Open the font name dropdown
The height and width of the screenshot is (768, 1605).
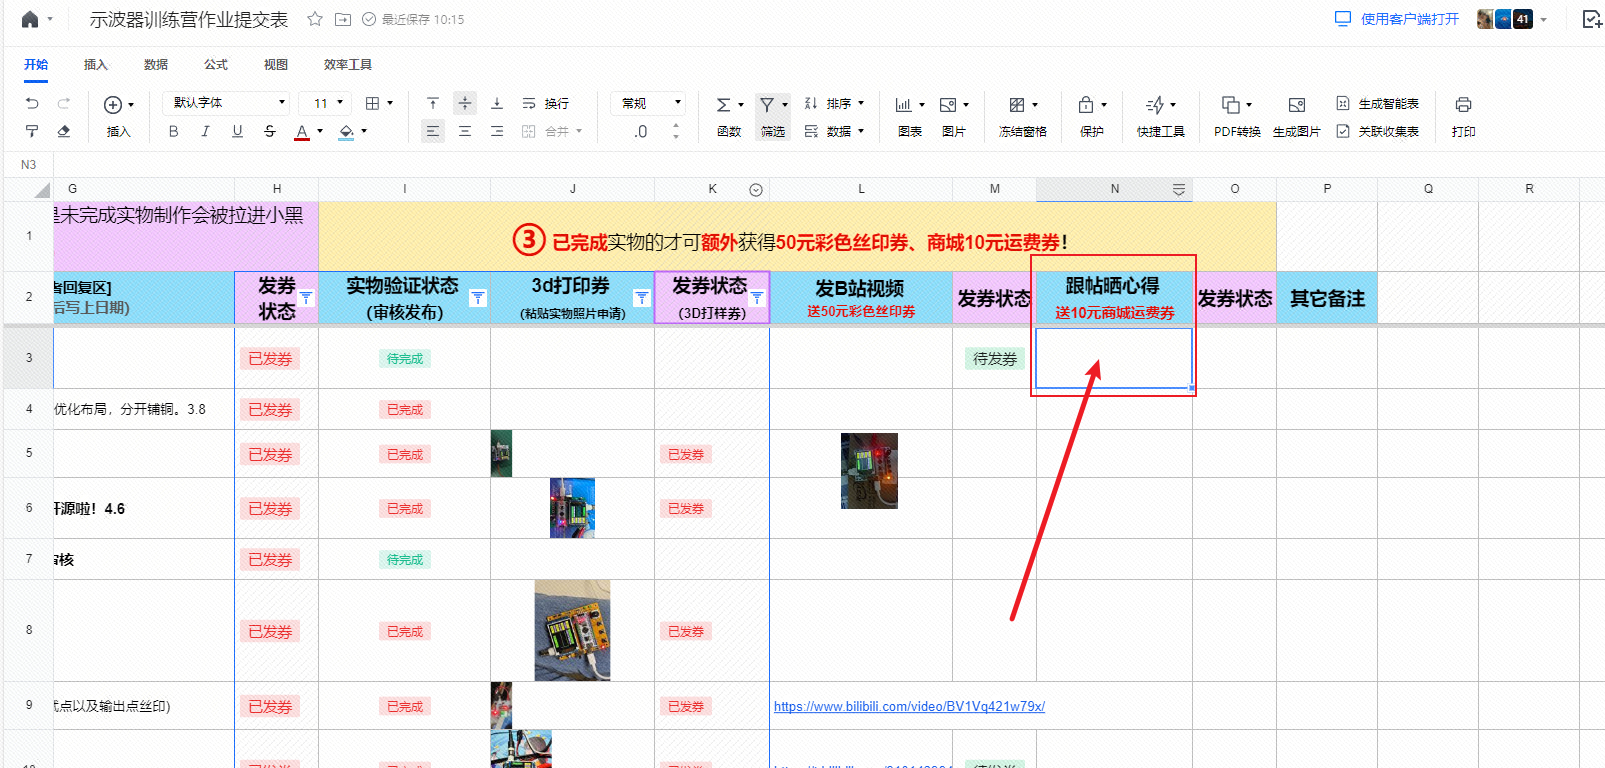click(227, 103)
